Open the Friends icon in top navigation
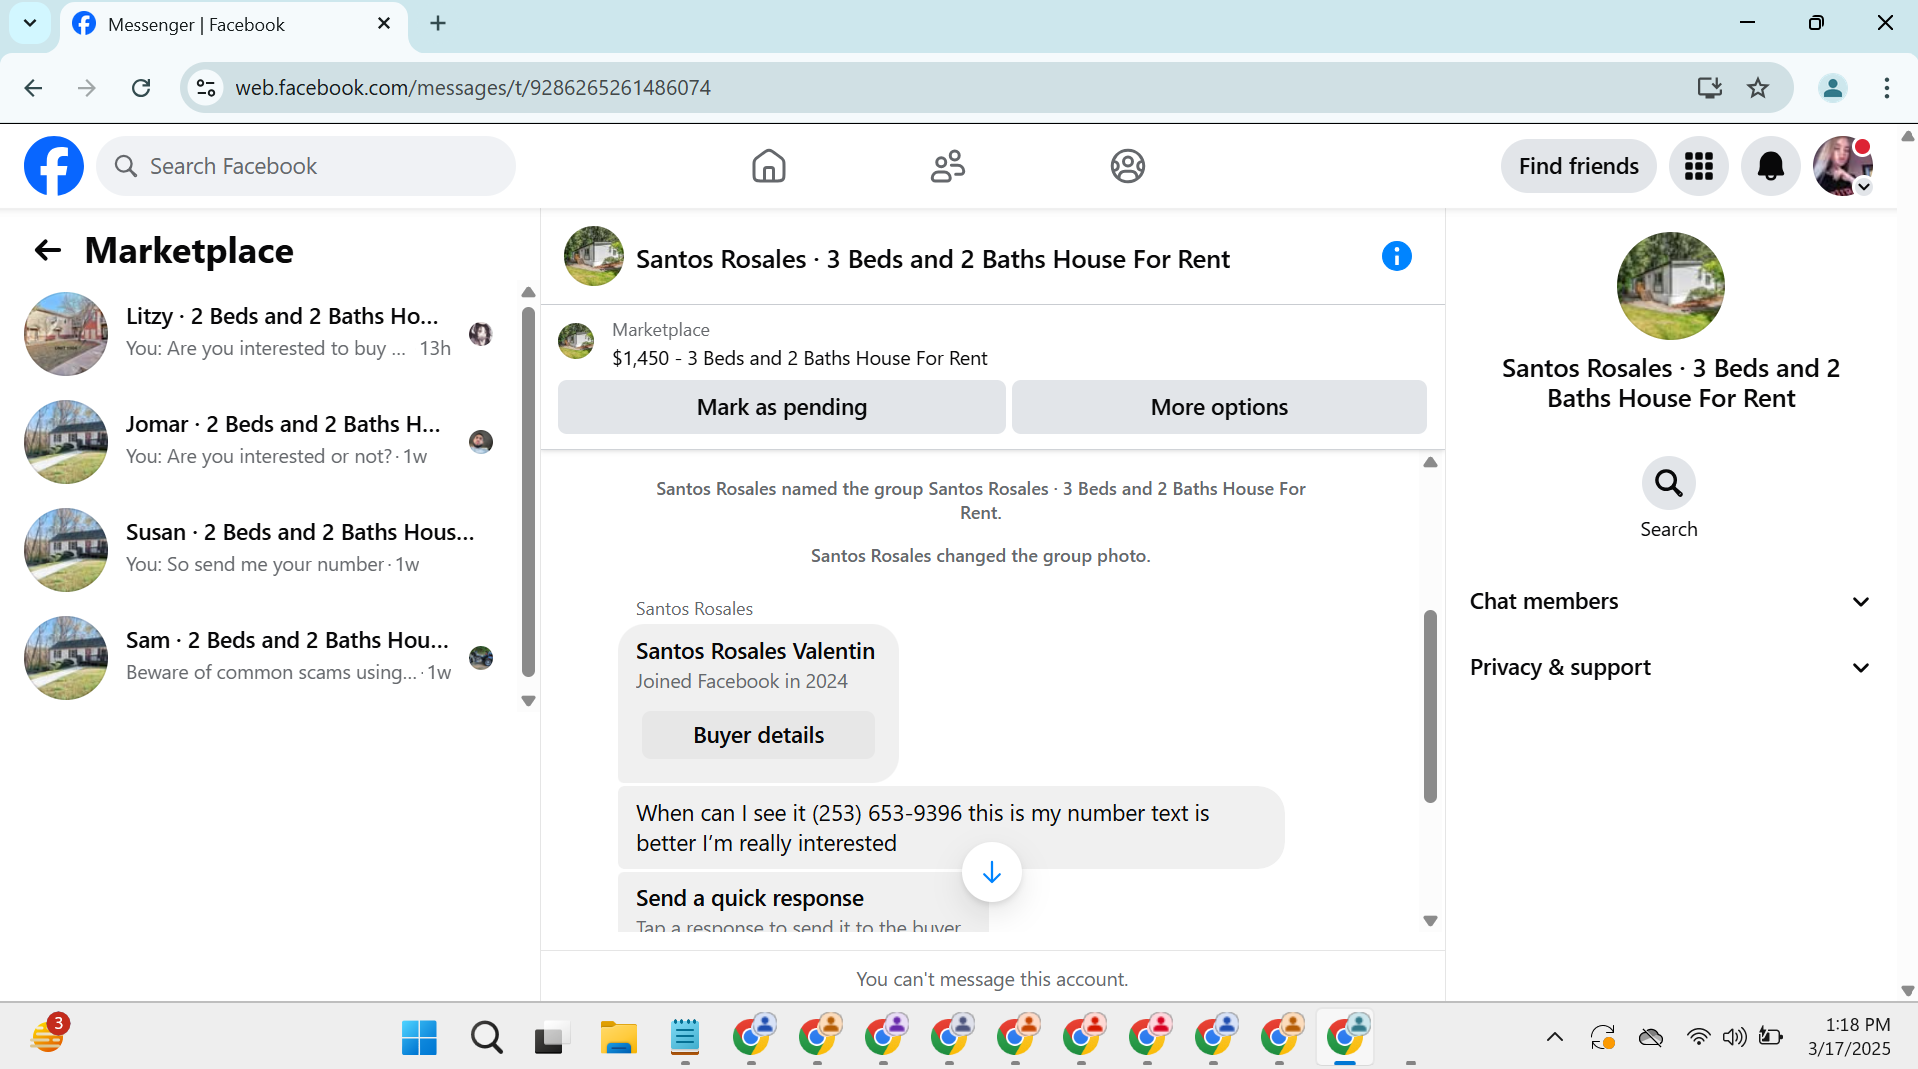 click(948, 166)
